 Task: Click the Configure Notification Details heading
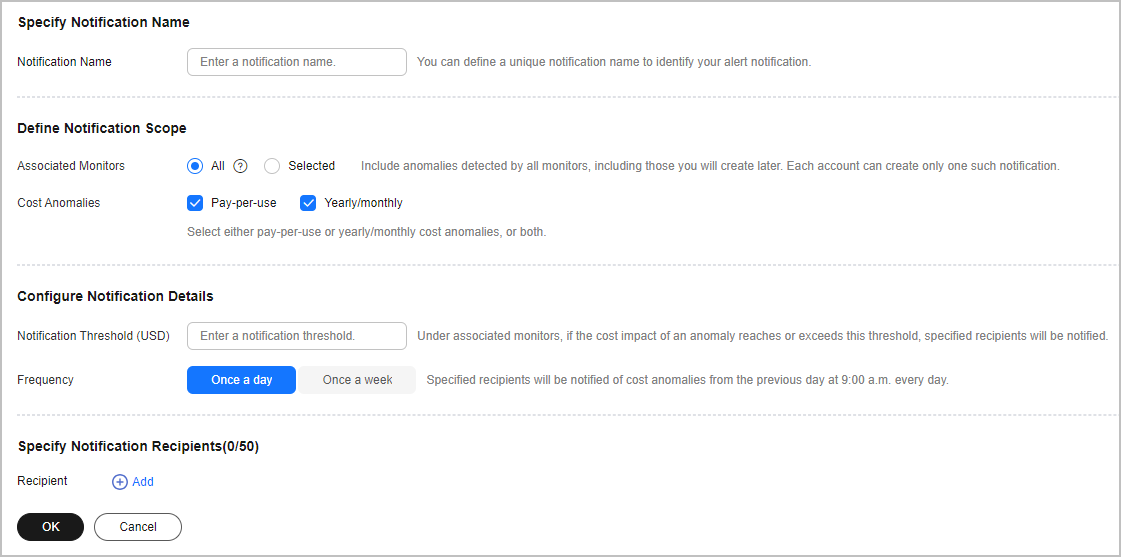pyautogui.click(x=115, y=296)
